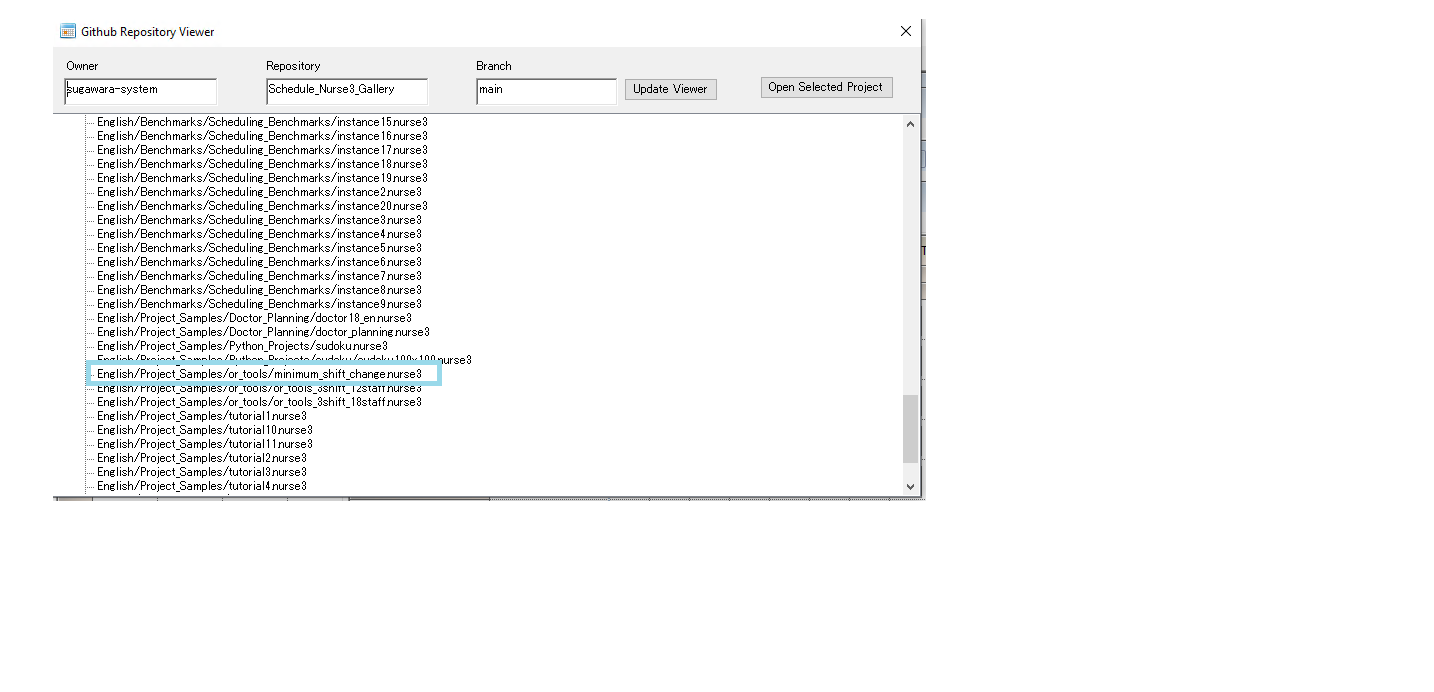Select the tutorial1.nurse3 project sample

pos(202,416)
